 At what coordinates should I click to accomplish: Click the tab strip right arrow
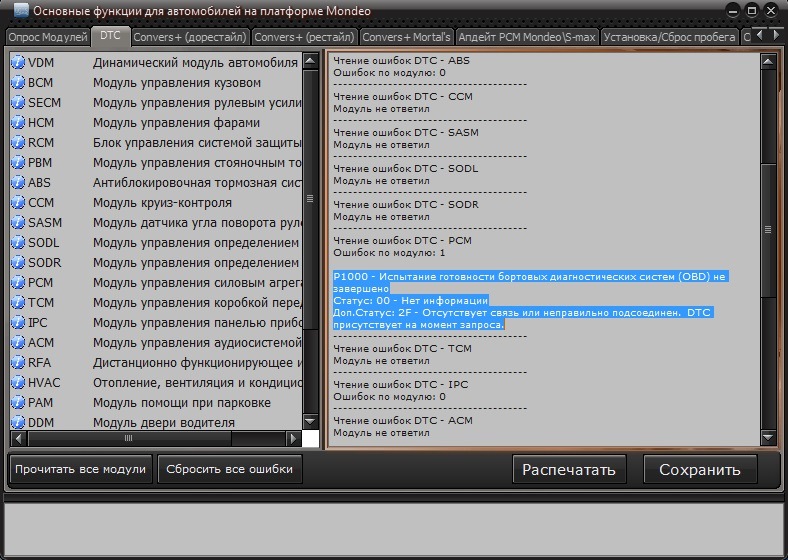pyautogui.click(x=776, y=35)
